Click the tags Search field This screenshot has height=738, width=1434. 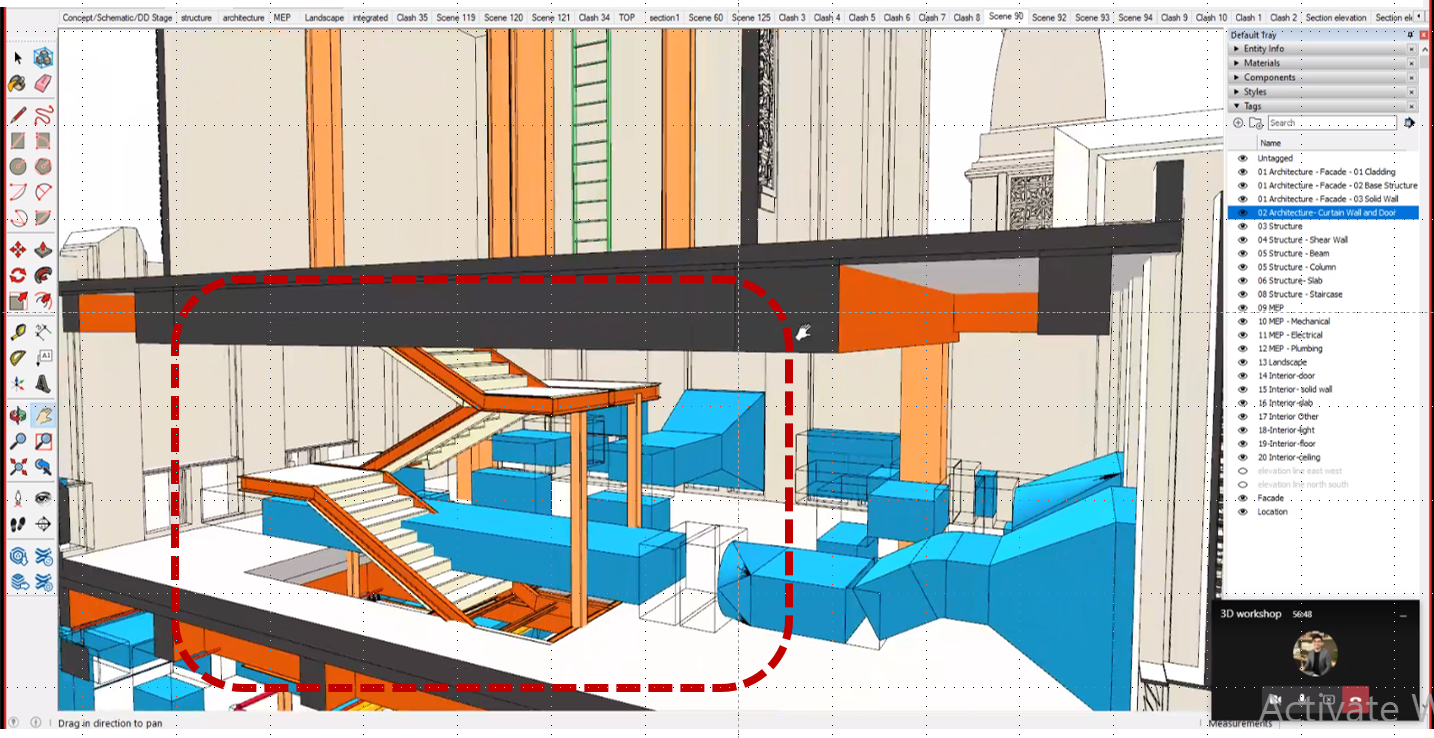coord(1331,123)
